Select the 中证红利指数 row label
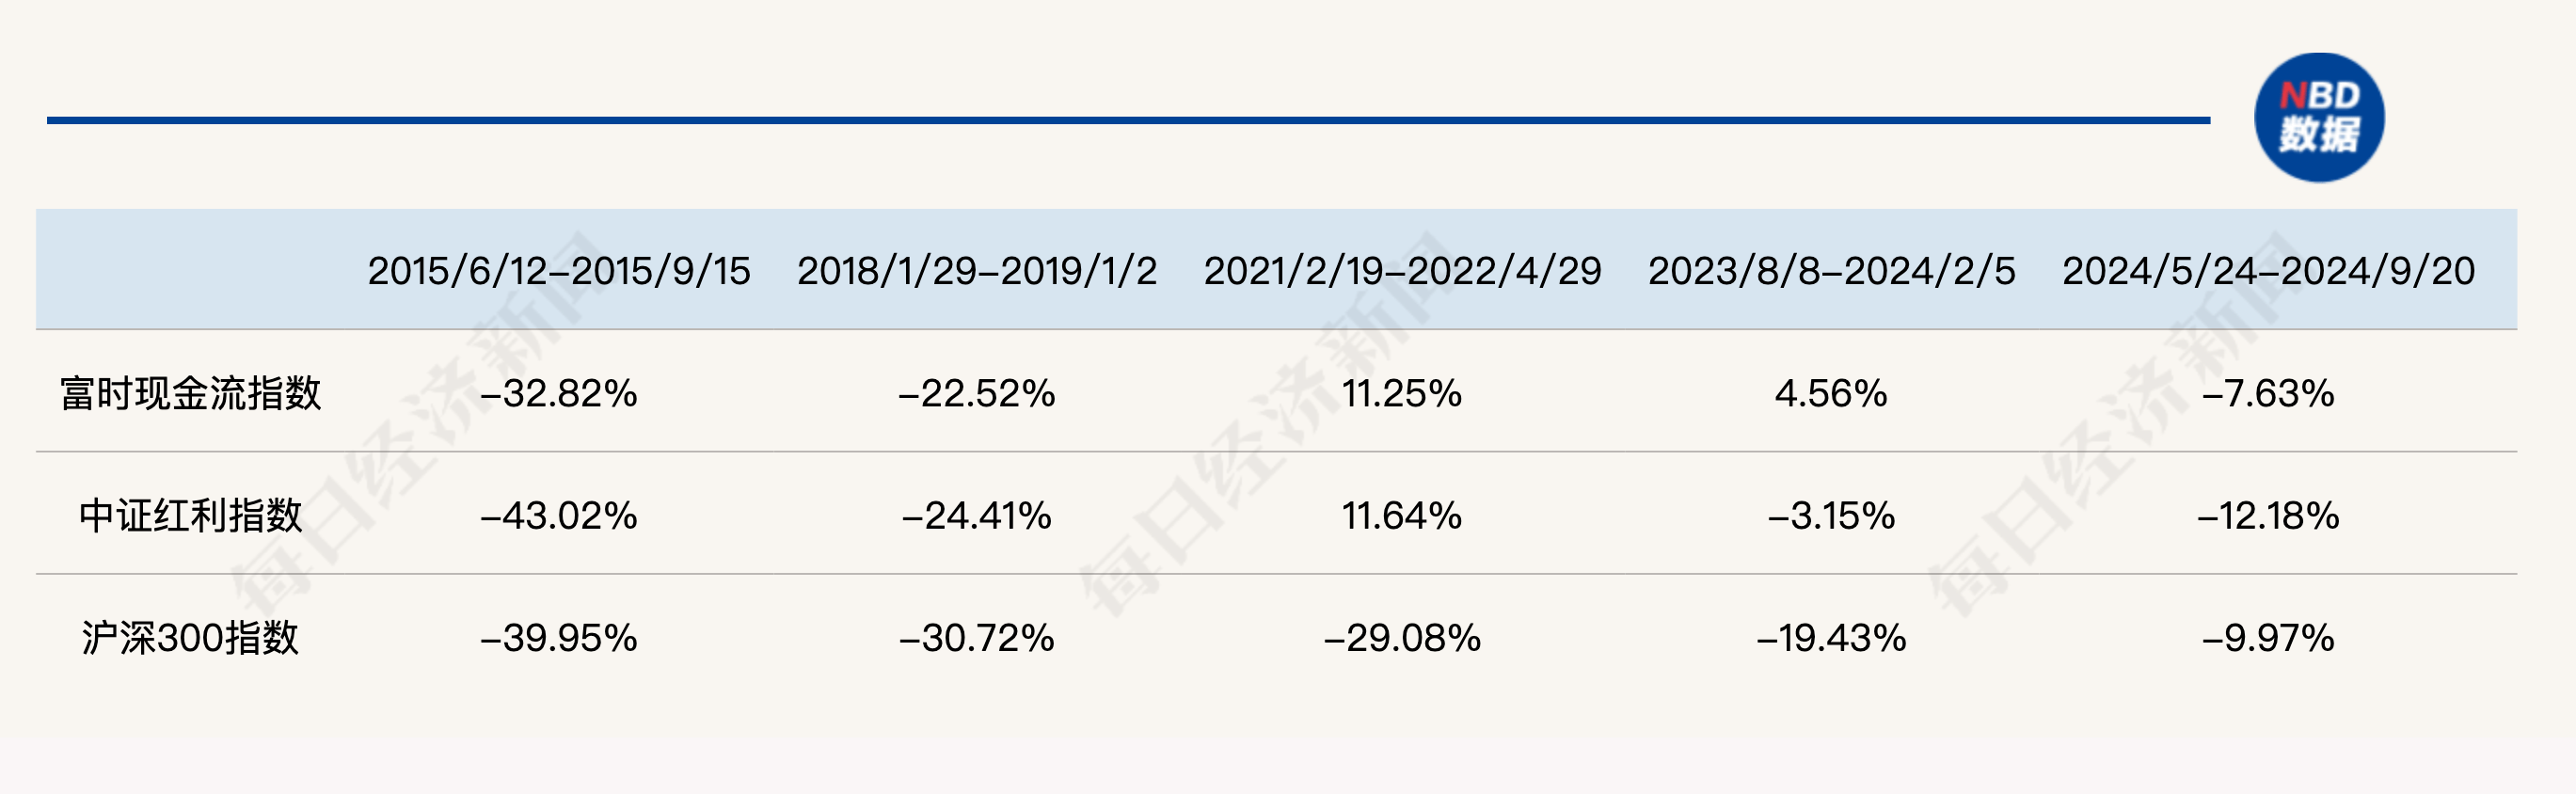Viewport: 2576px width, 794px height. coord(190,516)
